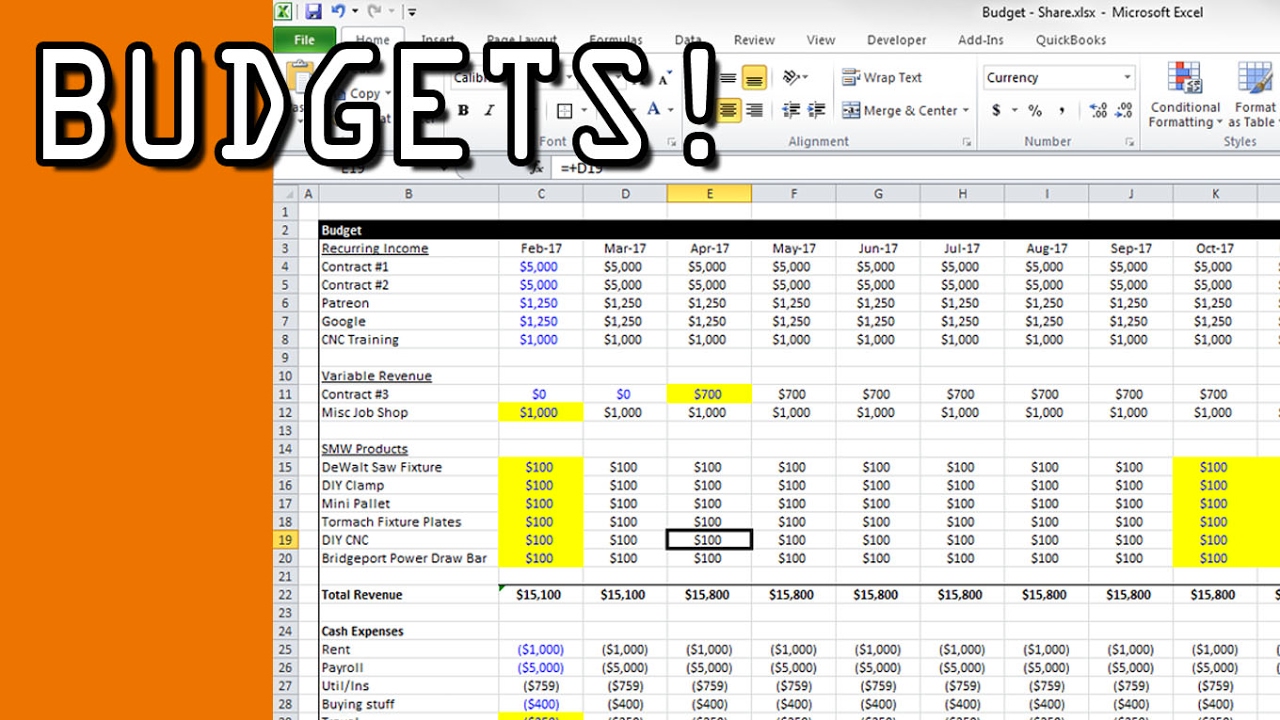Toggle Bold formatting
Screen dimensions: 1280x720
462,110
